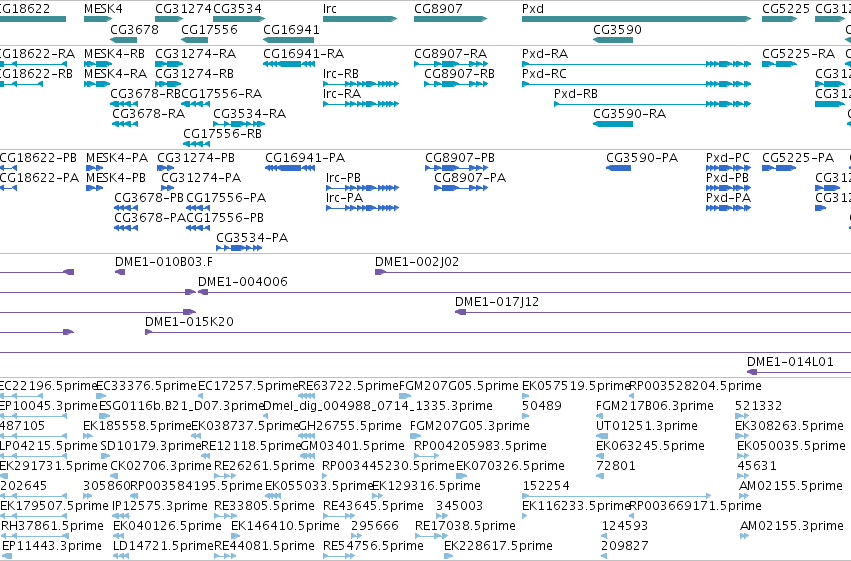Select the CG17556 gene label
The image size is (851, 561).
[x=209, y=29]
